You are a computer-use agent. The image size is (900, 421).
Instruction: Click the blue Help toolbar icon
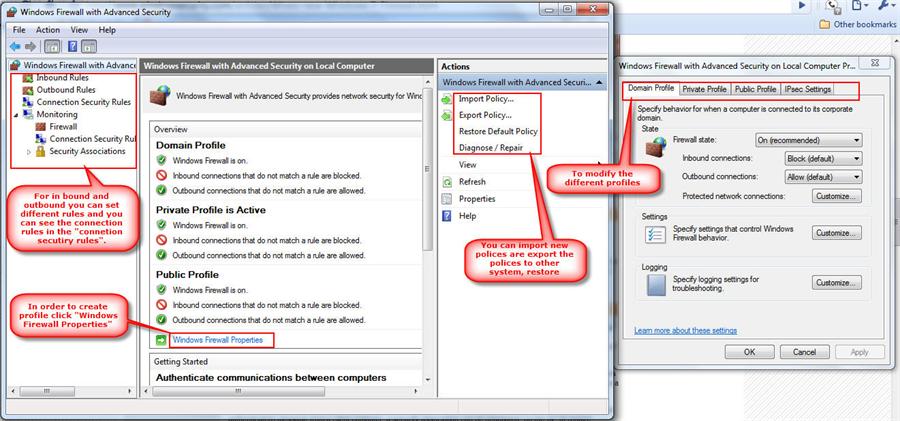(x=73, y=47)
